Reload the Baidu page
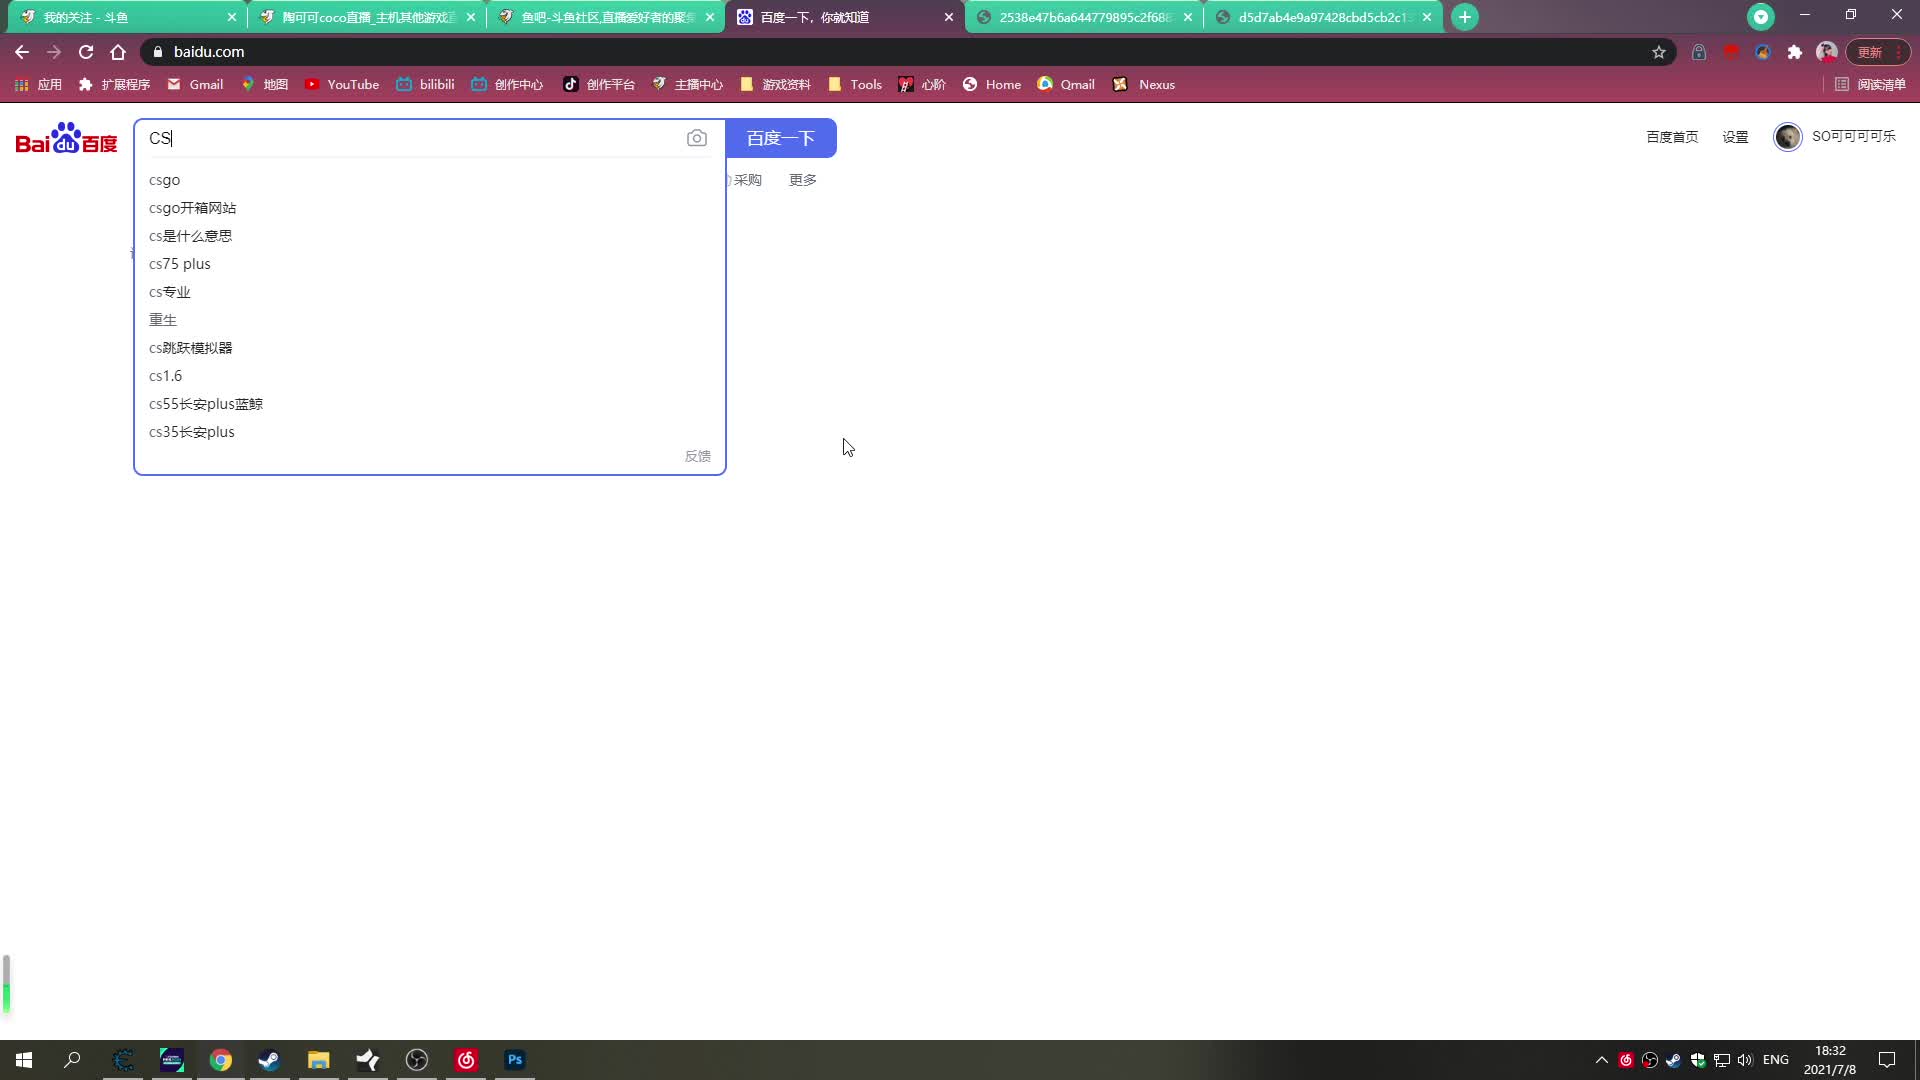Image resolution: width=1920 pixels, height=1080 pixels. pos(86,52)
